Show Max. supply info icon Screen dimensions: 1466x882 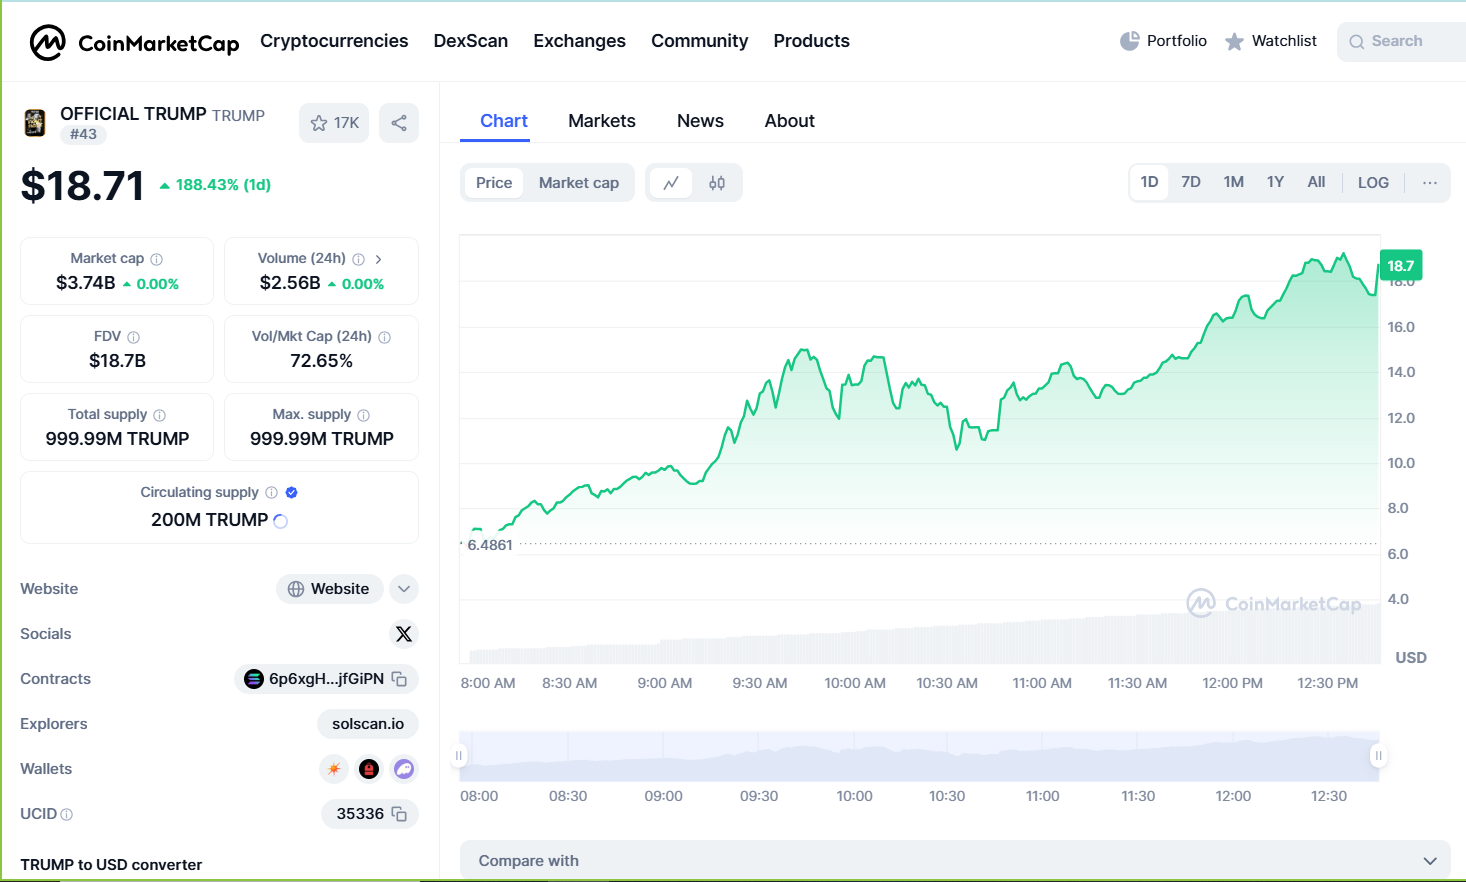[x=363, y=415]
